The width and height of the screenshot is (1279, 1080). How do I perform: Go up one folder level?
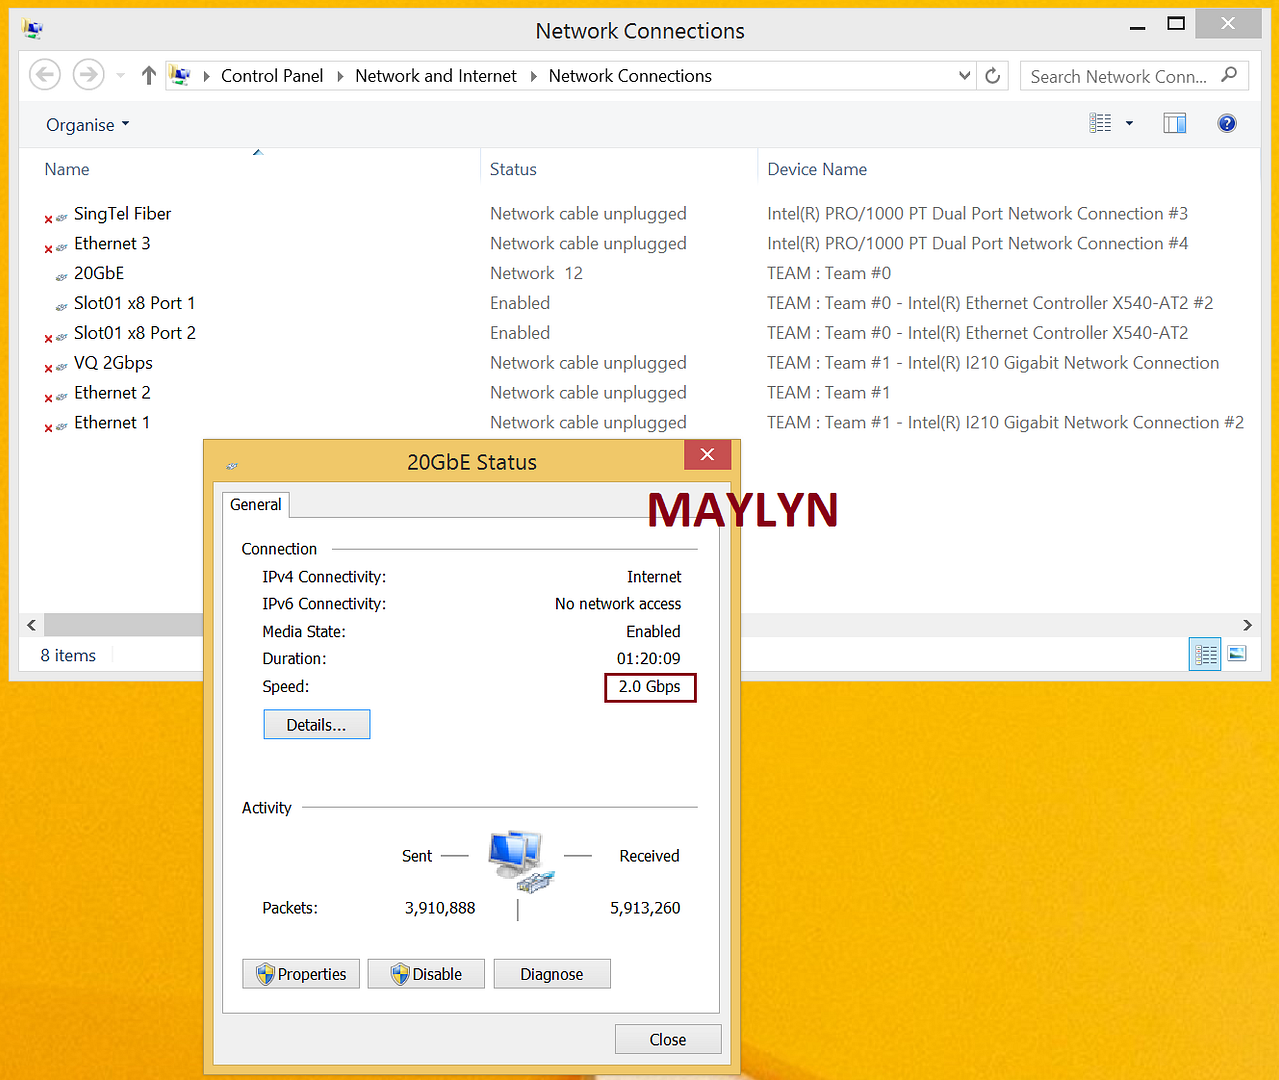tap(149, 75)
